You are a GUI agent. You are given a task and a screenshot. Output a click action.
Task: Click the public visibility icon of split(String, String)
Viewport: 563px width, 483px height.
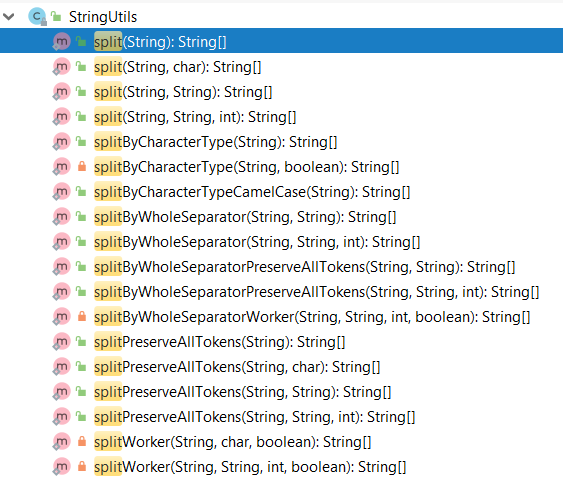click(81, 92)
